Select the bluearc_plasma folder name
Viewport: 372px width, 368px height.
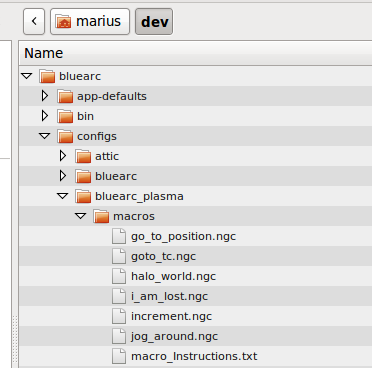coord(139,197)
